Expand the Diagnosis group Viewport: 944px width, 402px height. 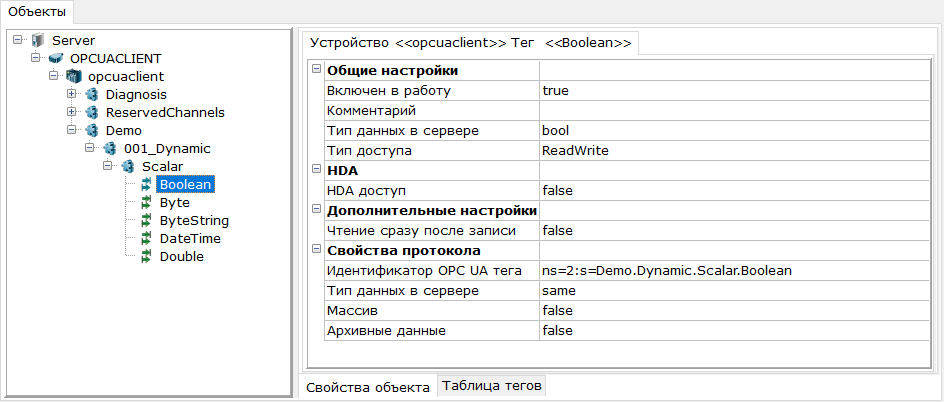[x=72, y=94]
